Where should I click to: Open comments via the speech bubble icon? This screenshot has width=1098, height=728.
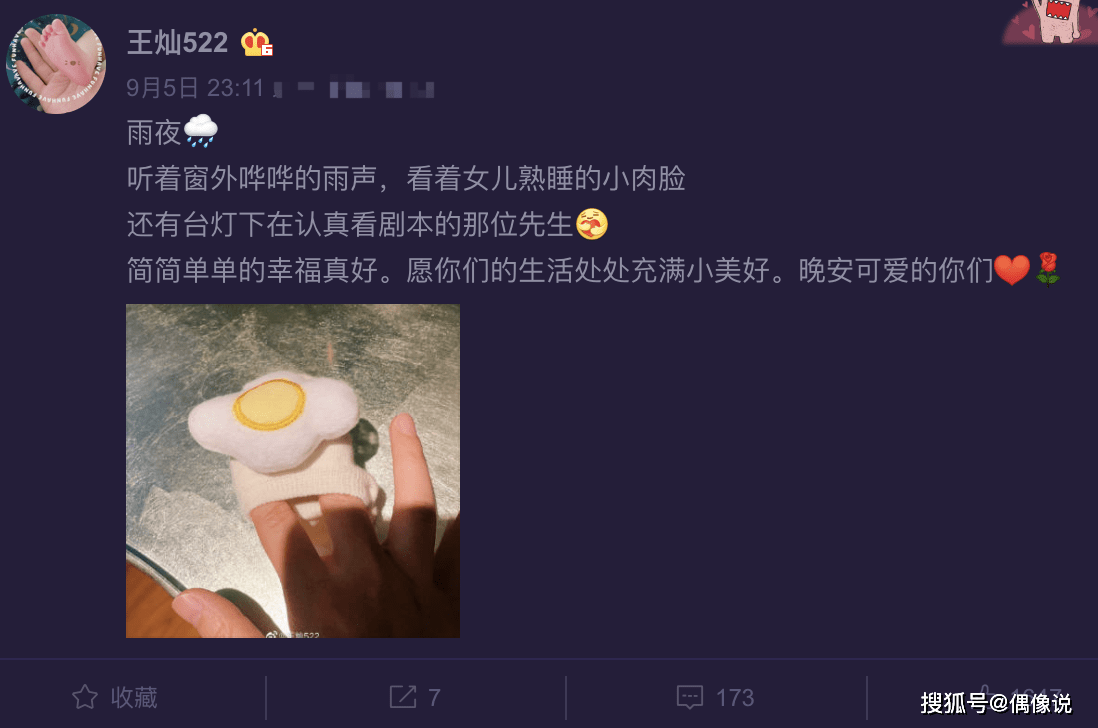coord(690,697)
